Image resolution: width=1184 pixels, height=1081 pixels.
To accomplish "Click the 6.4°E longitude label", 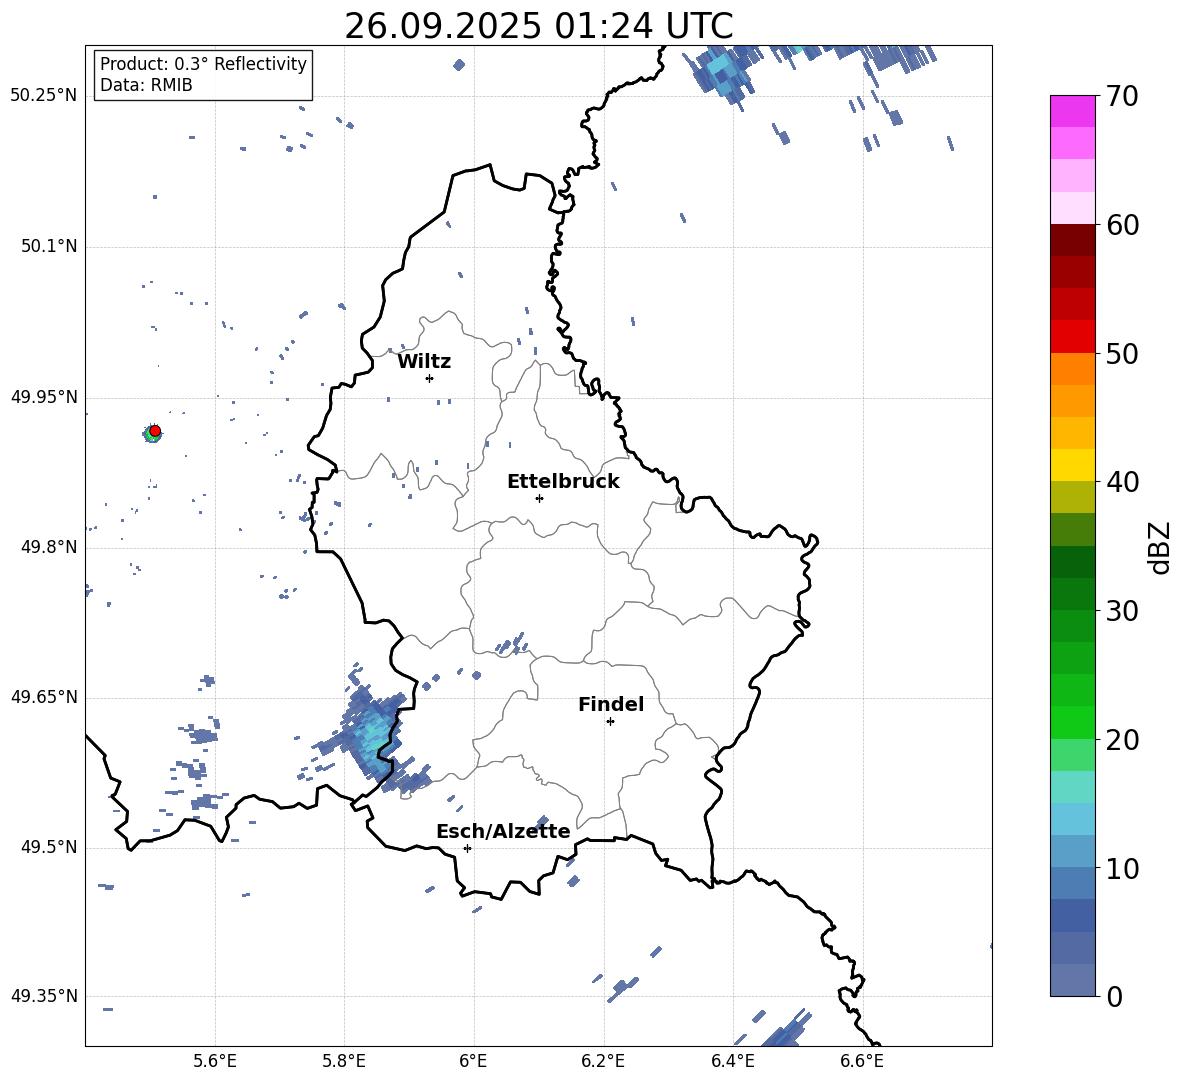I will pyautogui.click(x=732, y=1061).
